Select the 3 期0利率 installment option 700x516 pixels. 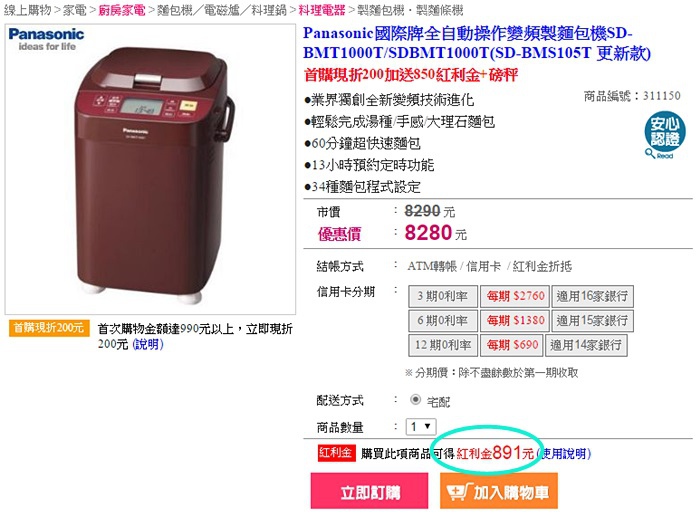(x=443, y=296)
